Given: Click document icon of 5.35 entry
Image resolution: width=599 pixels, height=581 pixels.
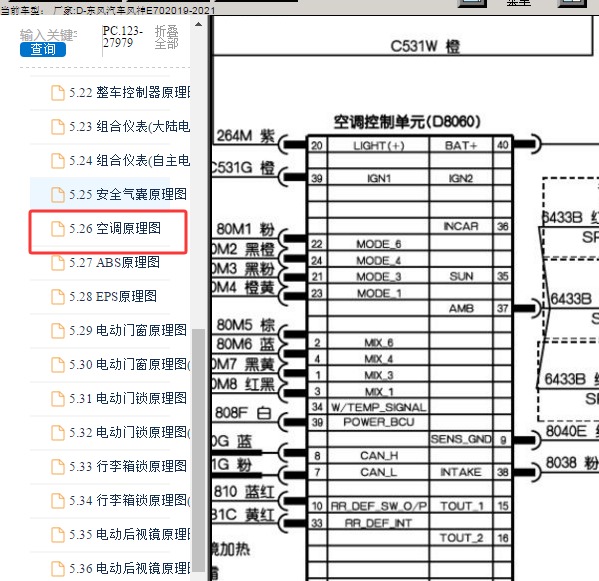Looking at the screenshot, I should pos(58,535).
